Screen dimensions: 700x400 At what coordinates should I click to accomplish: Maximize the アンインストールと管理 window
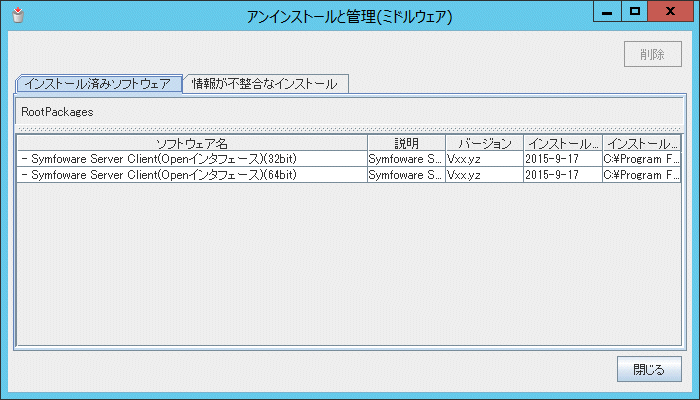634,12
